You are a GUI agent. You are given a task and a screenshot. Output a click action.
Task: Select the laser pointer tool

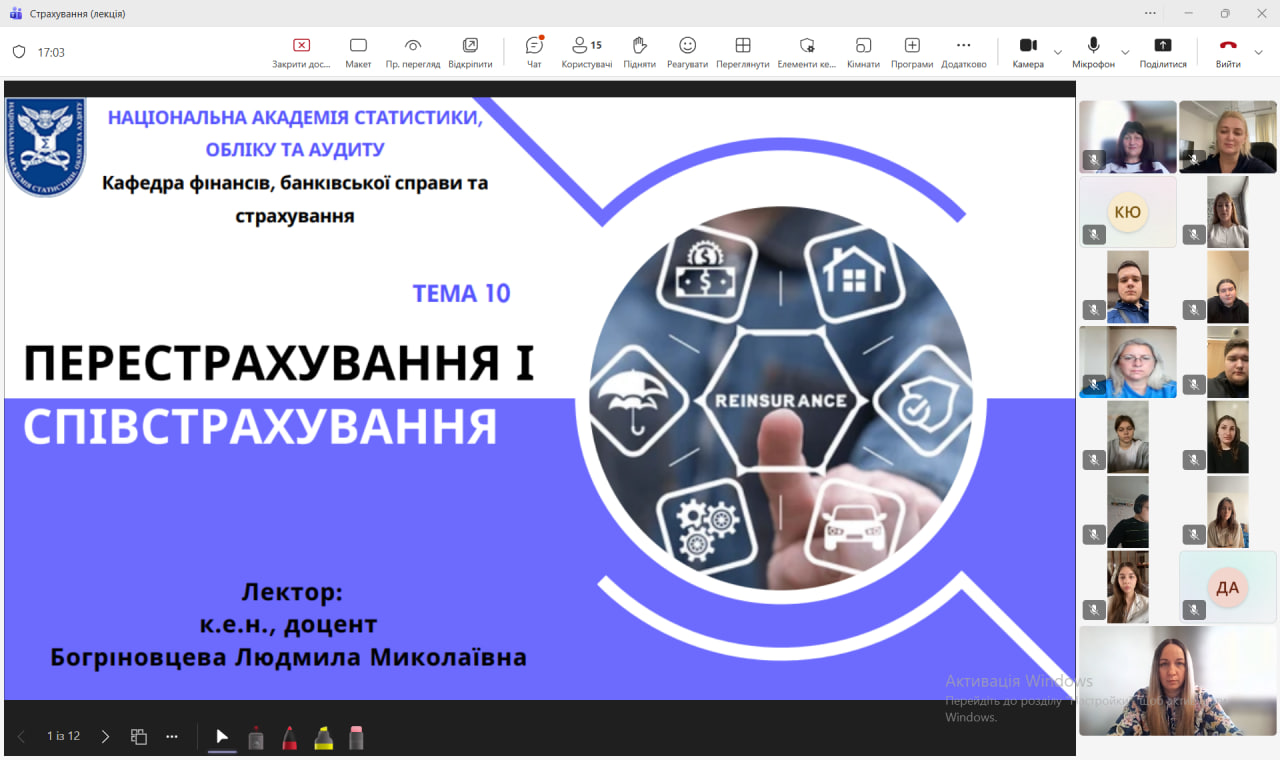222,738
